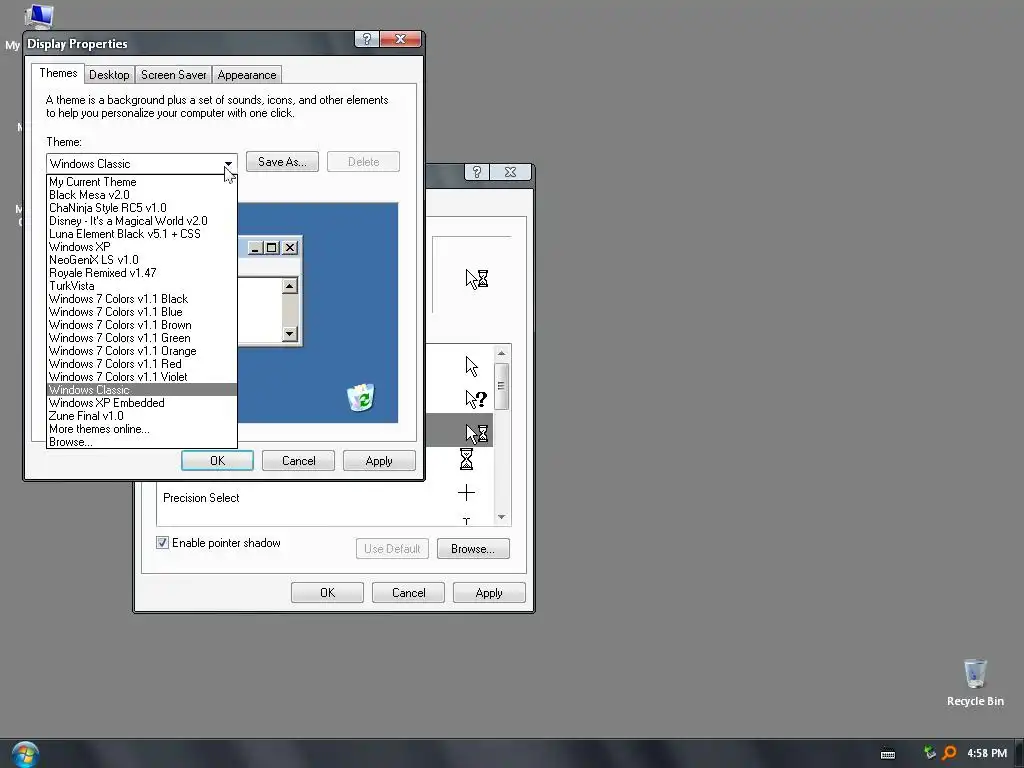Choose My Current Theme from list

pos(142,182)
